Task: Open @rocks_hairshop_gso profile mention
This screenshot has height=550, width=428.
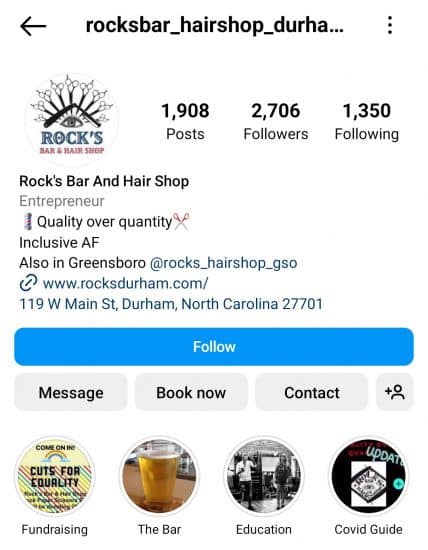Action: (223, 263)
